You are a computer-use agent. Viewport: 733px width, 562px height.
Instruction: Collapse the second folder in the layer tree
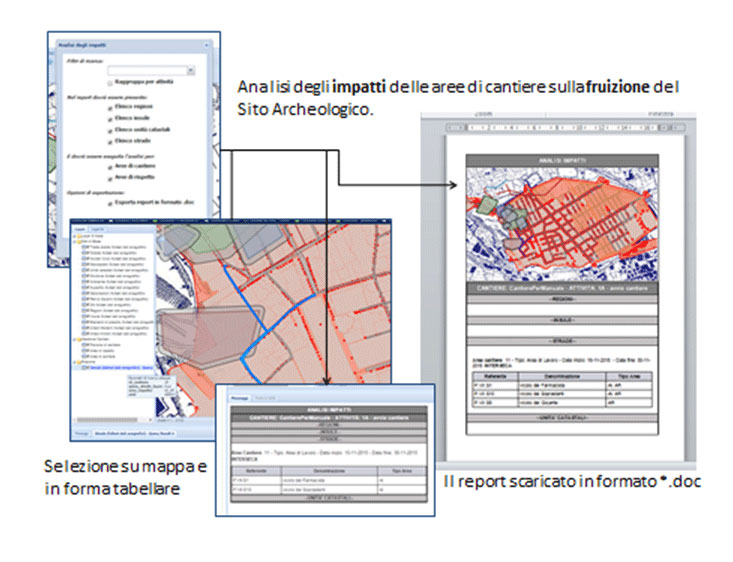(76, 243)
